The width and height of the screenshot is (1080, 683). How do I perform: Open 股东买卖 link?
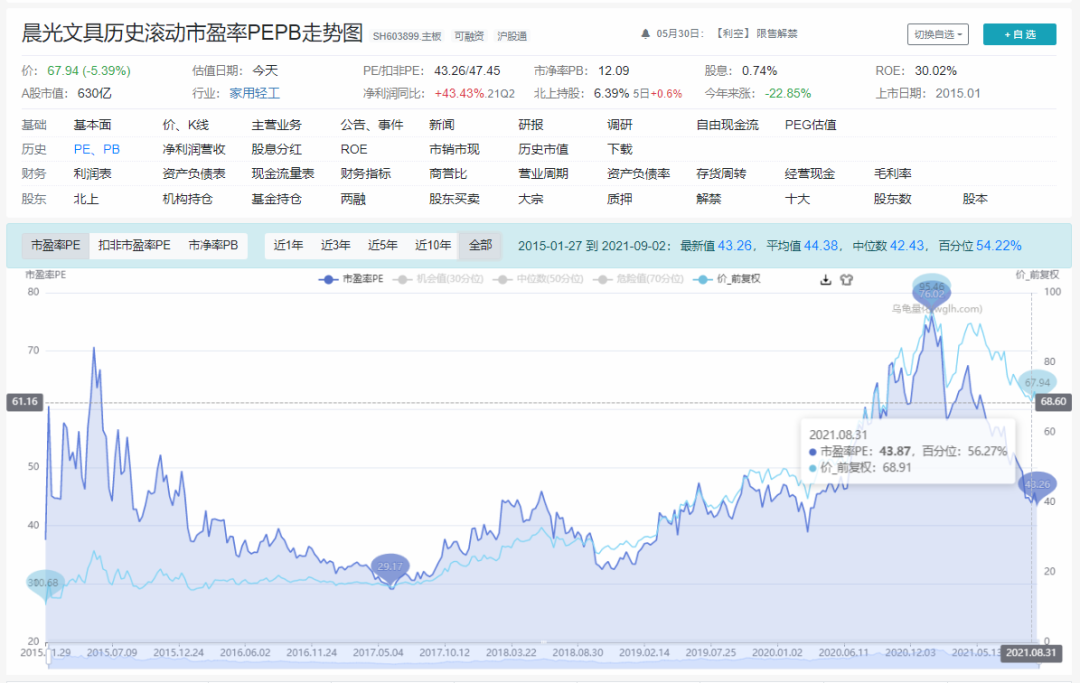click(x=454, y=199)
